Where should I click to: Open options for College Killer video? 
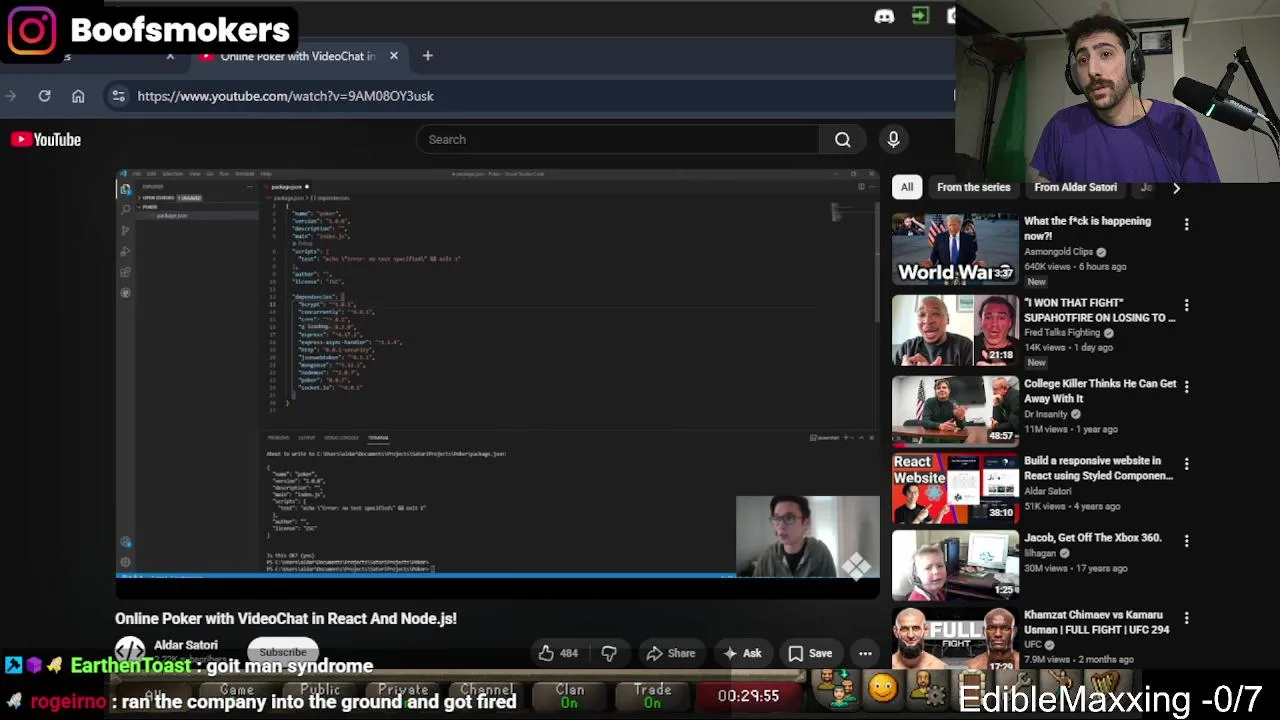(x=1186, y=387)
